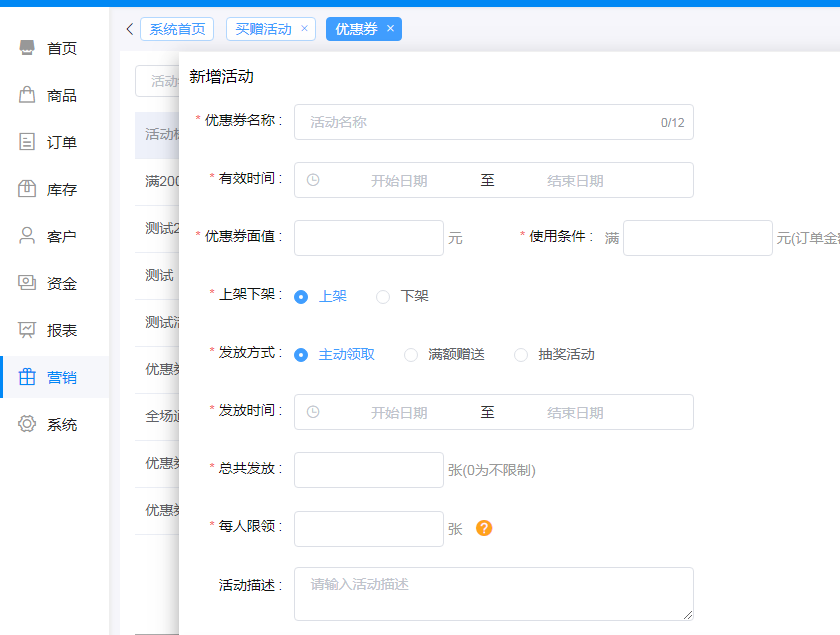840x635 pixels.
Task: Select the 下架 radio button
Action: pos(382,296)
